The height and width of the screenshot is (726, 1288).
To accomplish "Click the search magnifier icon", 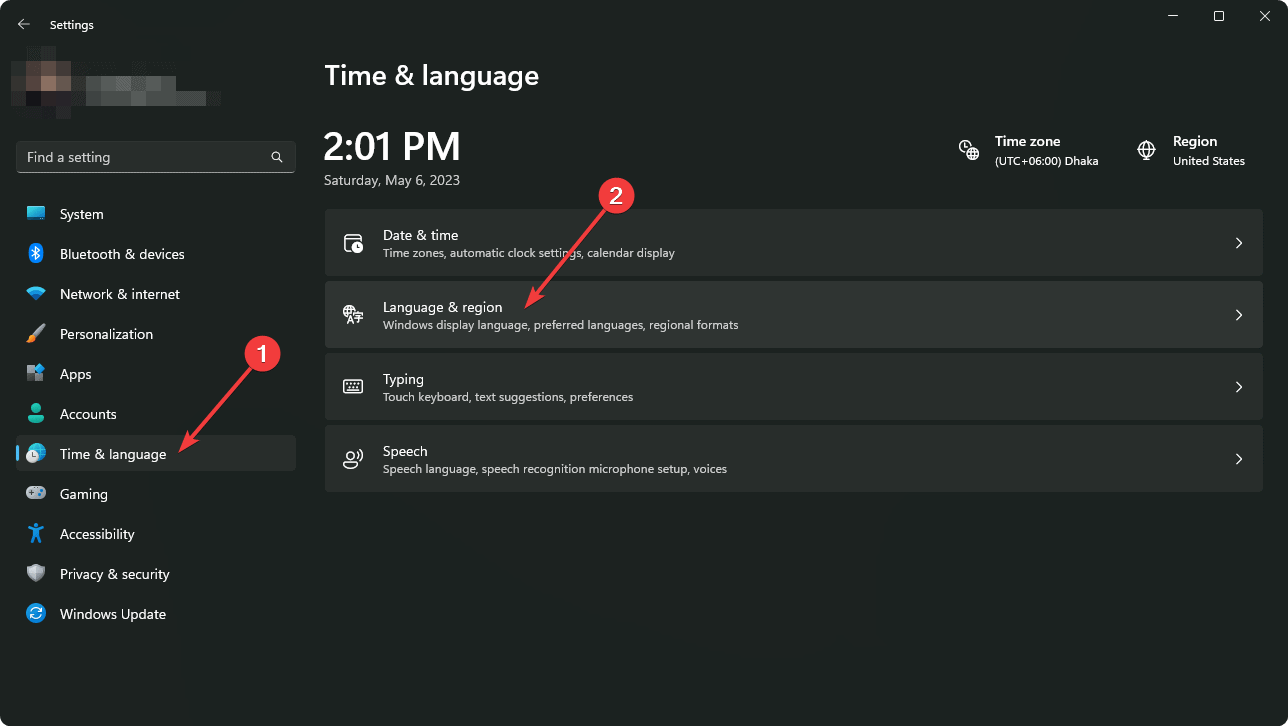I will (277, 157).
